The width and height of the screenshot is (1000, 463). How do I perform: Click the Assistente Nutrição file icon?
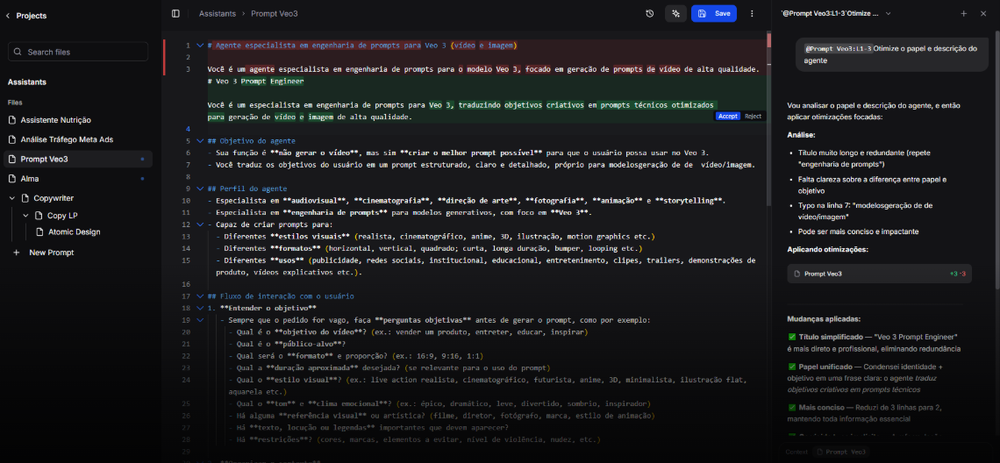pyautogui.click(x=12, y=120)
